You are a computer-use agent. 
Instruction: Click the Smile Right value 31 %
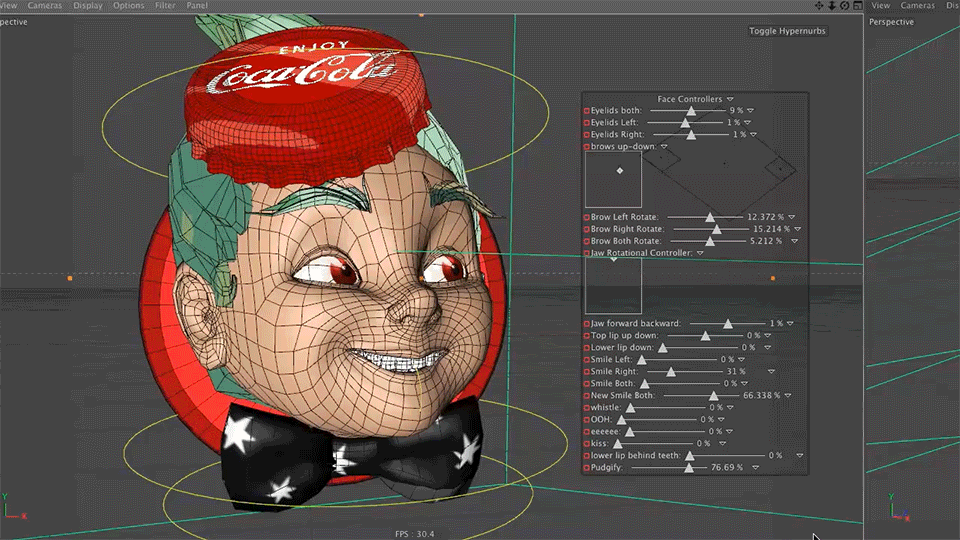[x=736, y=372]
